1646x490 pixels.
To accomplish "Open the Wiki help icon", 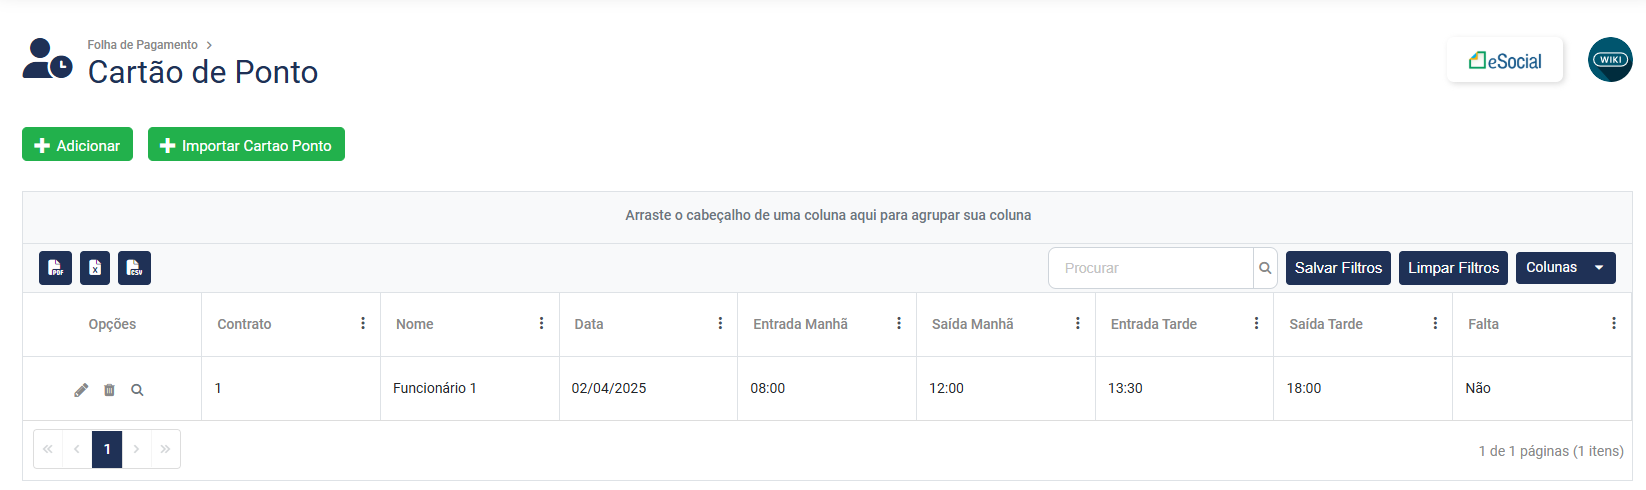I will pos(1610,60).
